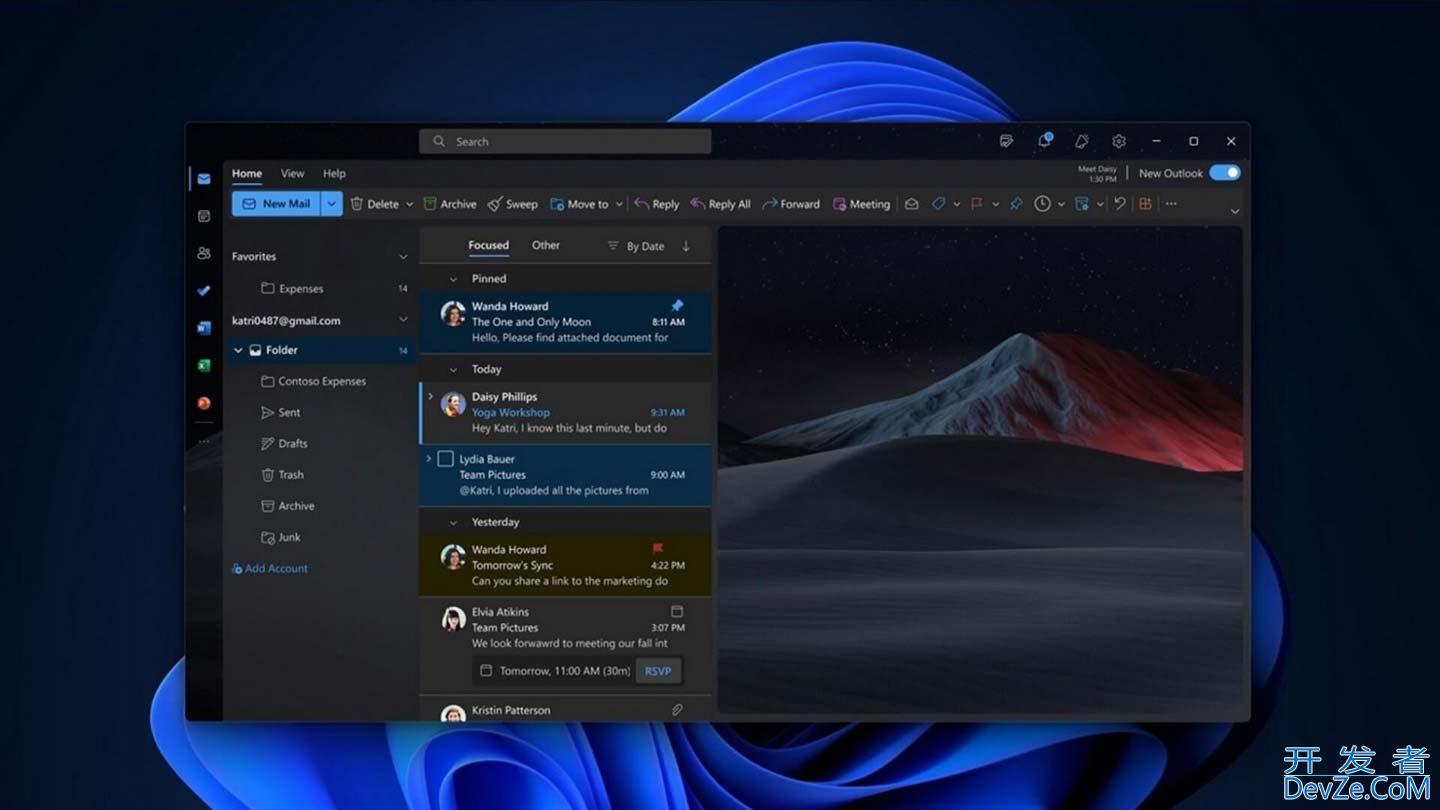Image resolution: width=1440 pixels, height=810 pixels.
Task: Open the People icon in left sidebar
Action: pyautogui.click(x=204, y=254)
